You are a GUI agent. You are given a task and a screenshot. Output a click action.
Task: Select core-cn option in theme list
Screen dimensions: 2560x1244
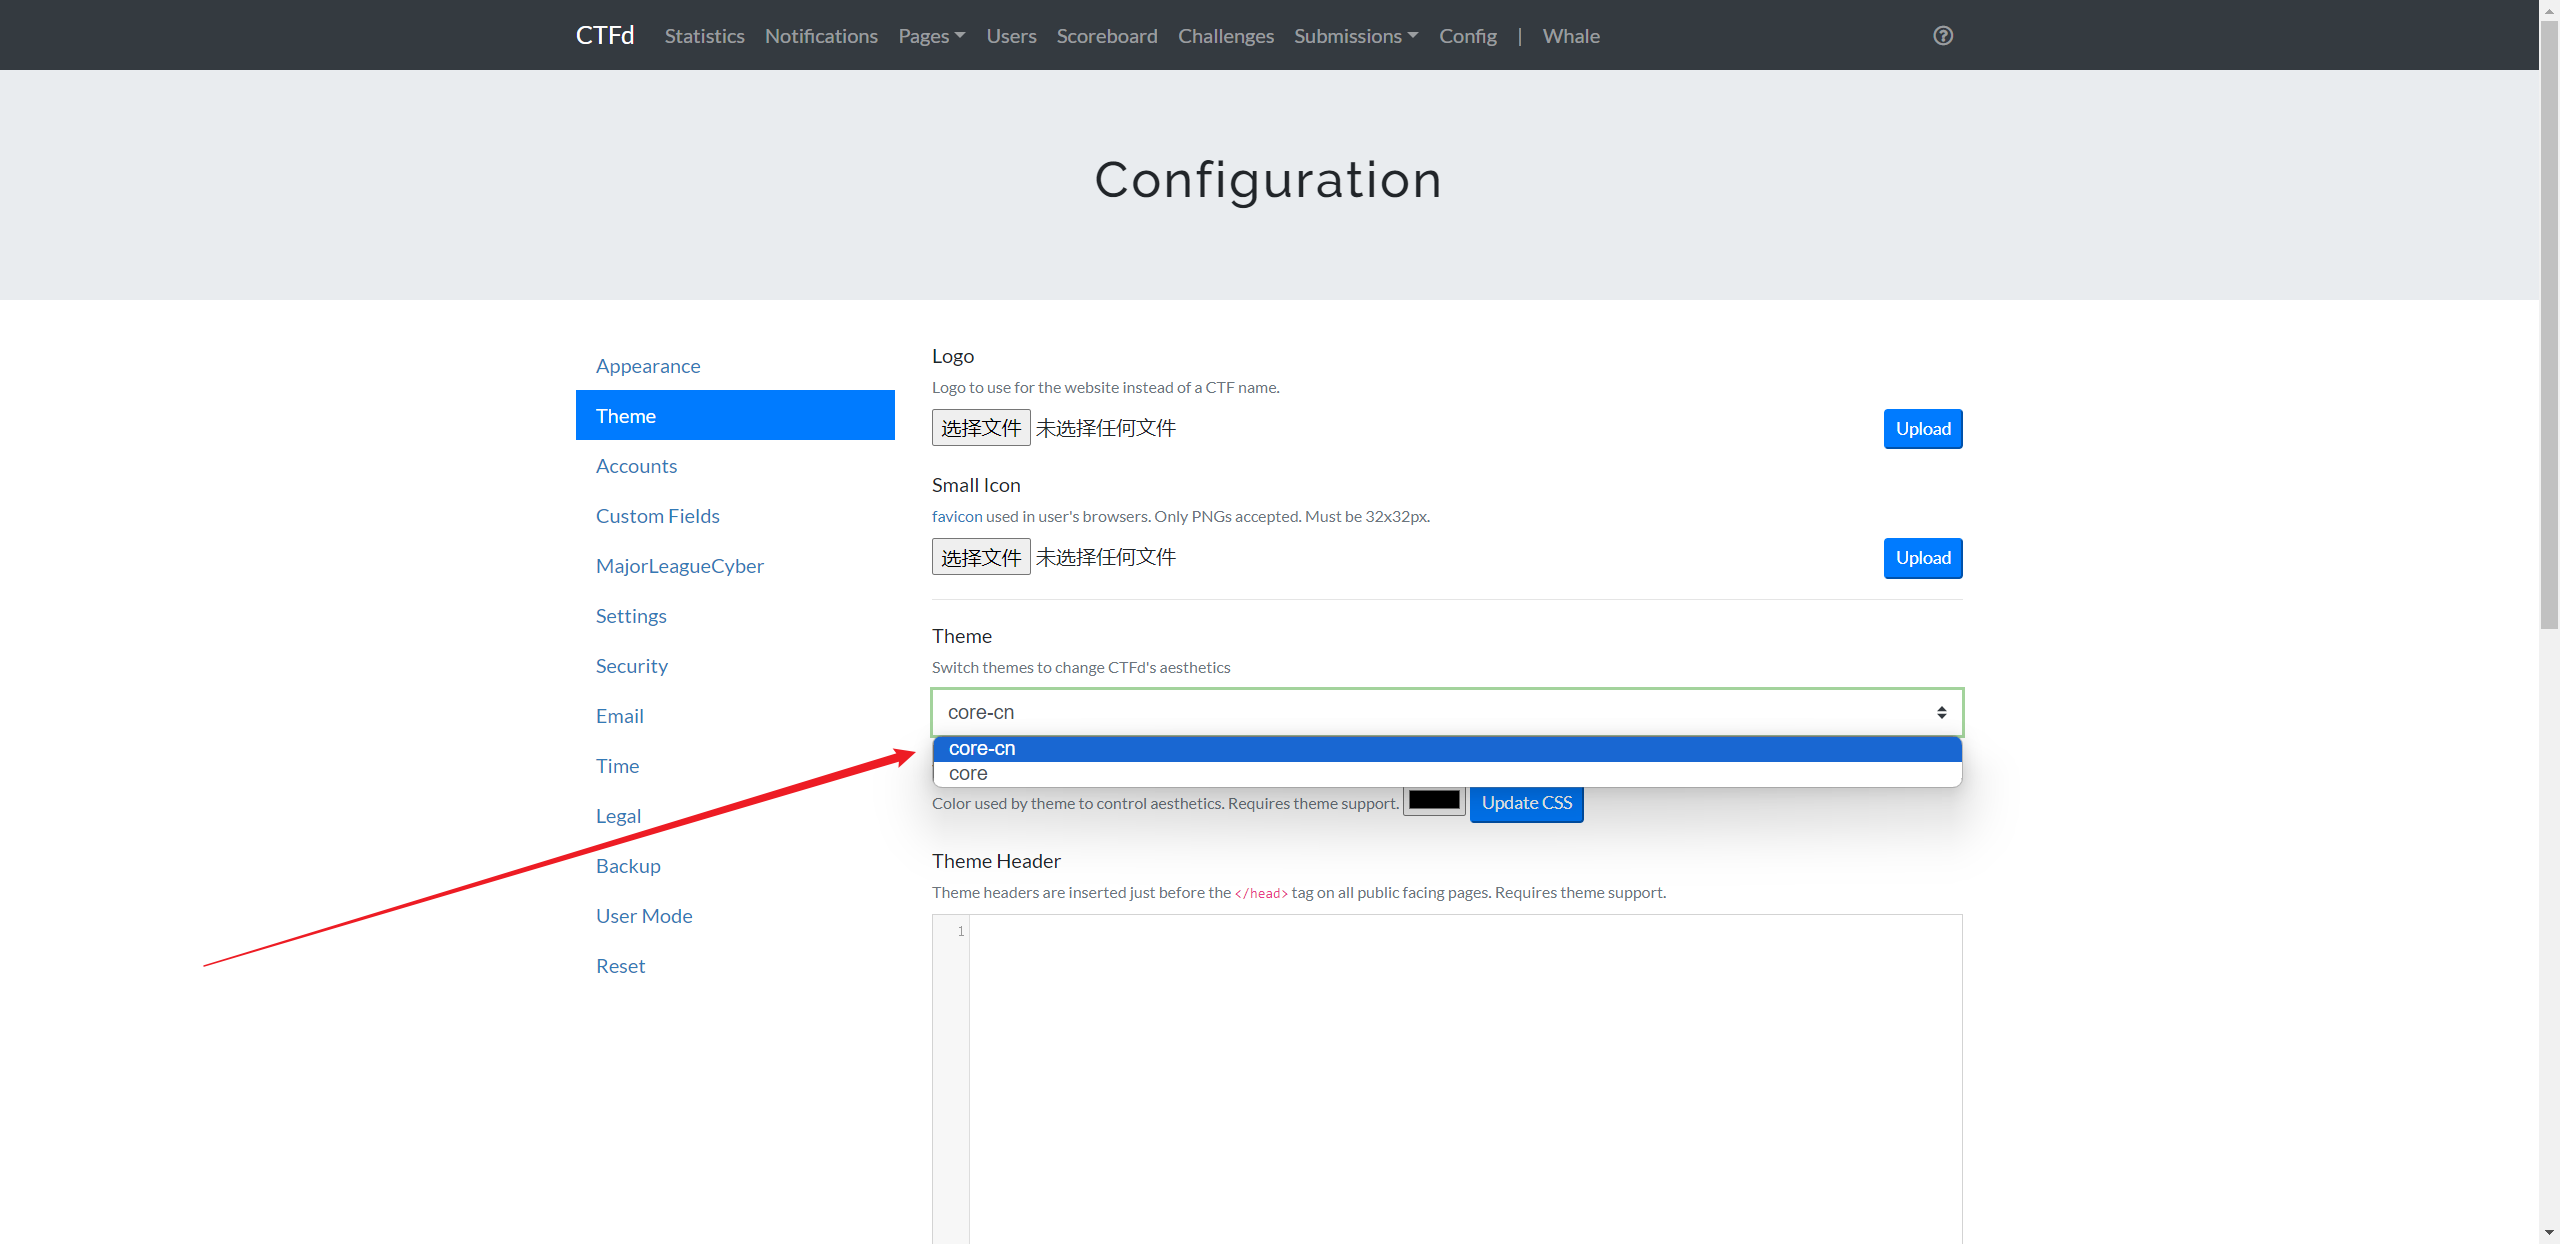[x=1447, y=749]
